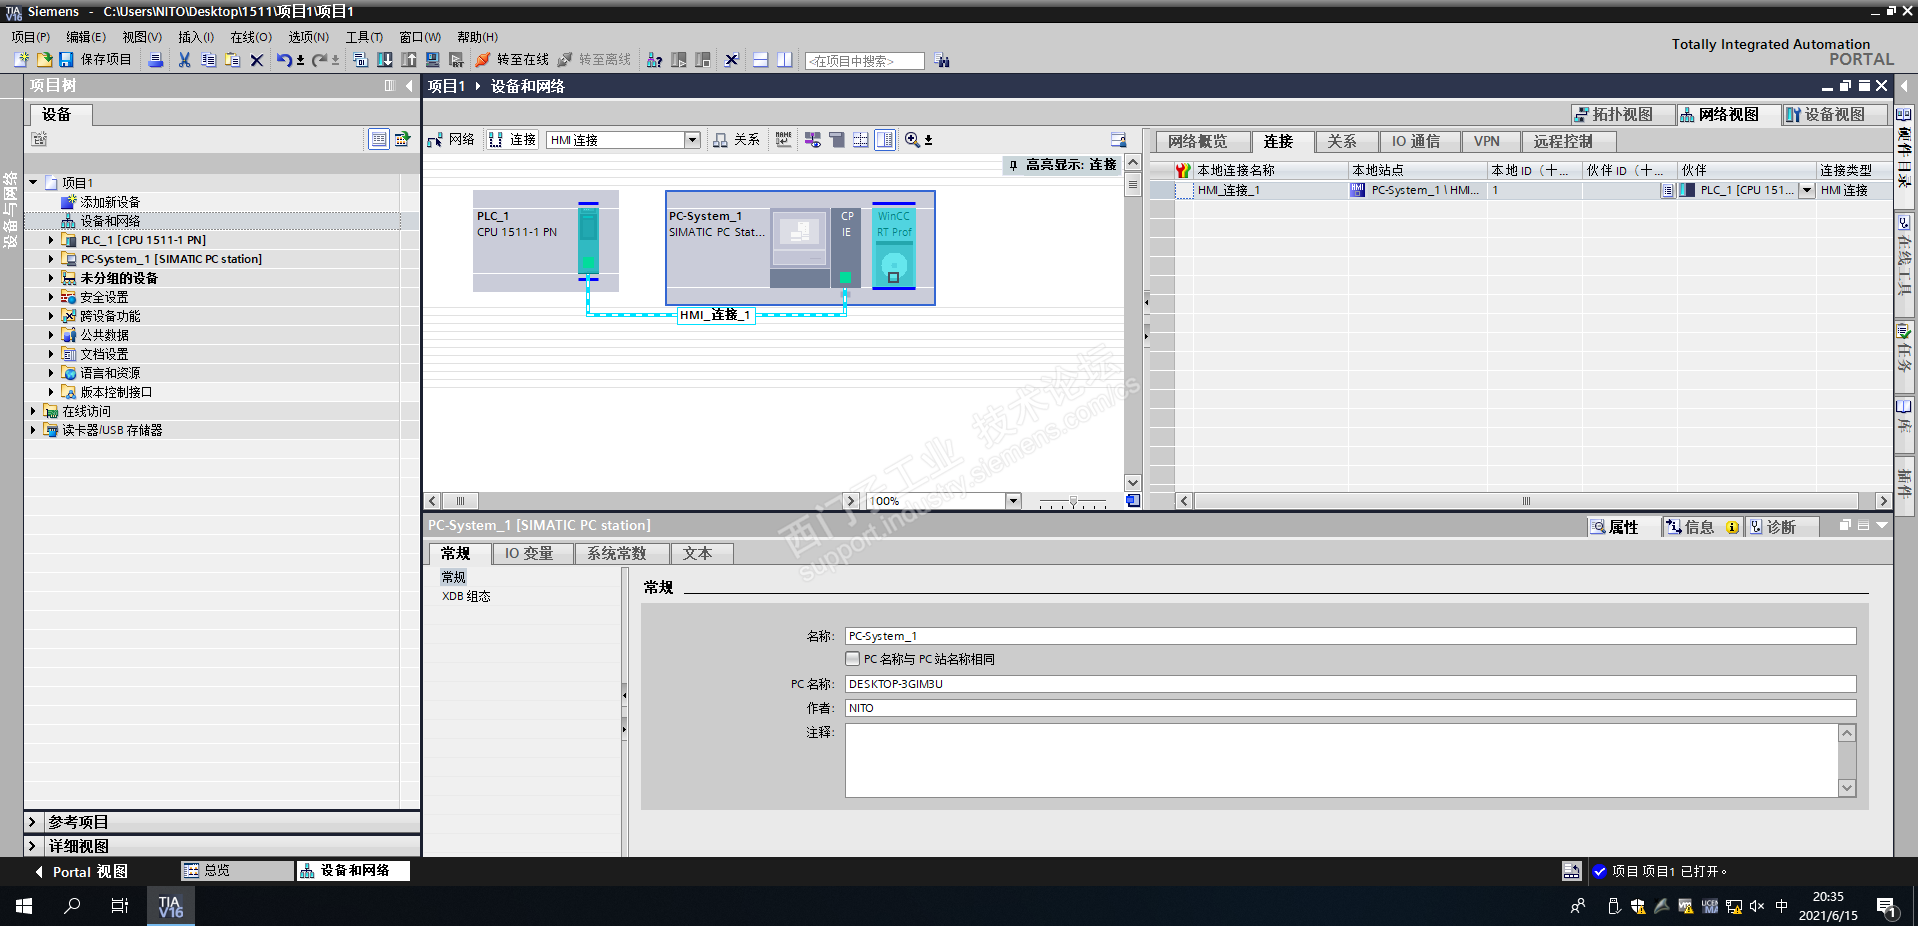Click the 名称 PC-System_1 input field
The height and width of the screenshot is (926, 1918).
1350,636
